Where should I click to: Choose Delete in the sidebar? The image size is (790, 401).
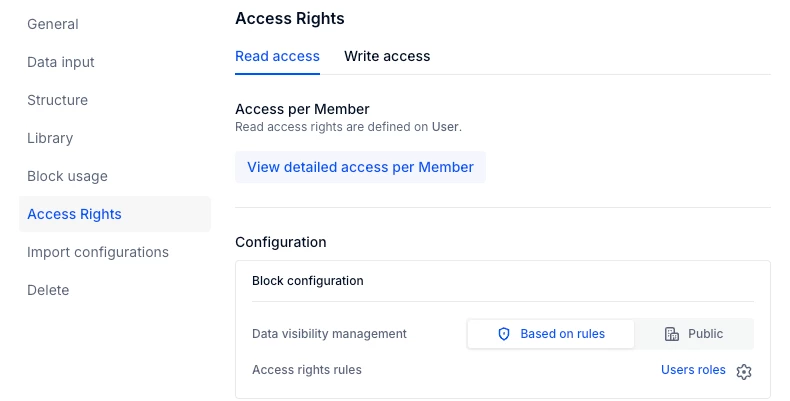tap(48, 290)
